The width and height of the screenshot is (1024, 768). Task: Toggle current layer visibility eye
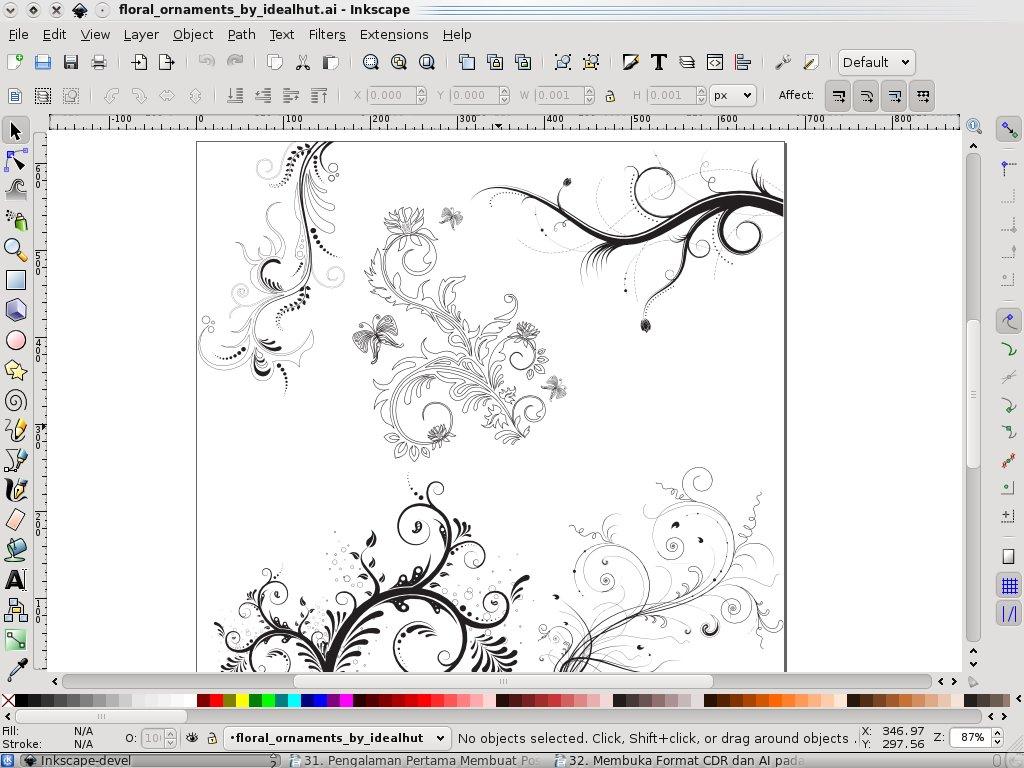click(192, 738)
